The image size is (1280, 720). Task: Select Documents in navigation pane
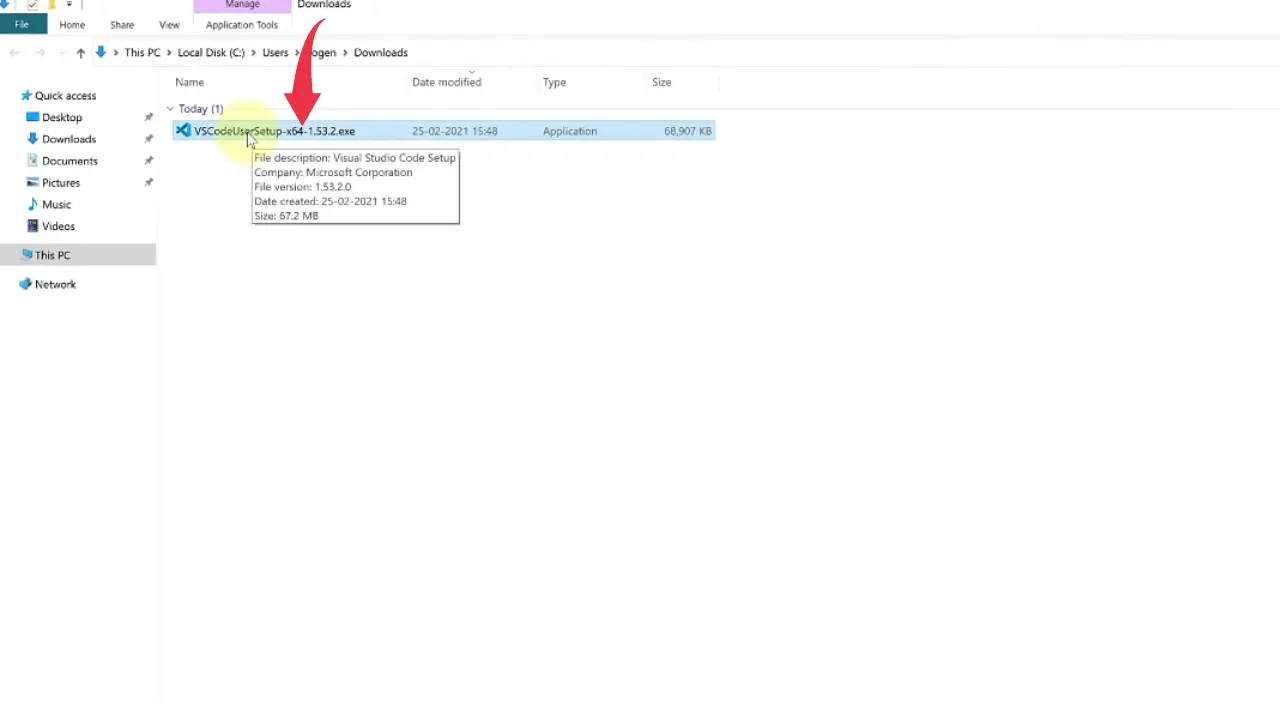(x=70, y=161)
